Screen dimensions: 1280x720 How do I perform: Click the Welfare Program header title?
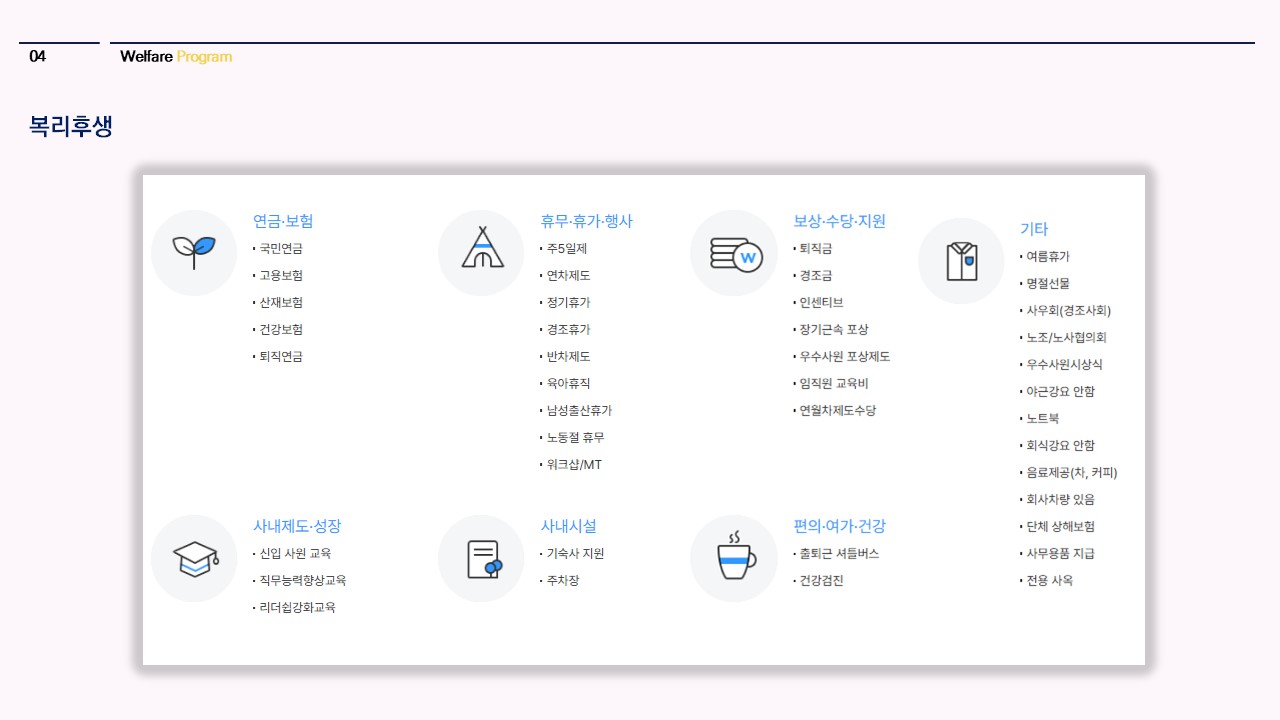pyautogui.click(x=176, y=56)
